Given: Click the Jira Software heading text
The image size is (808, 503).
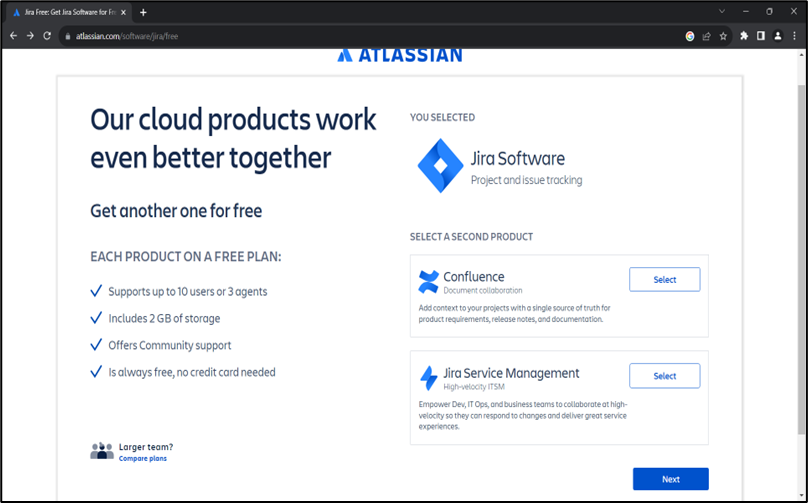Looking at the screenshot, I should pos(517,159).
